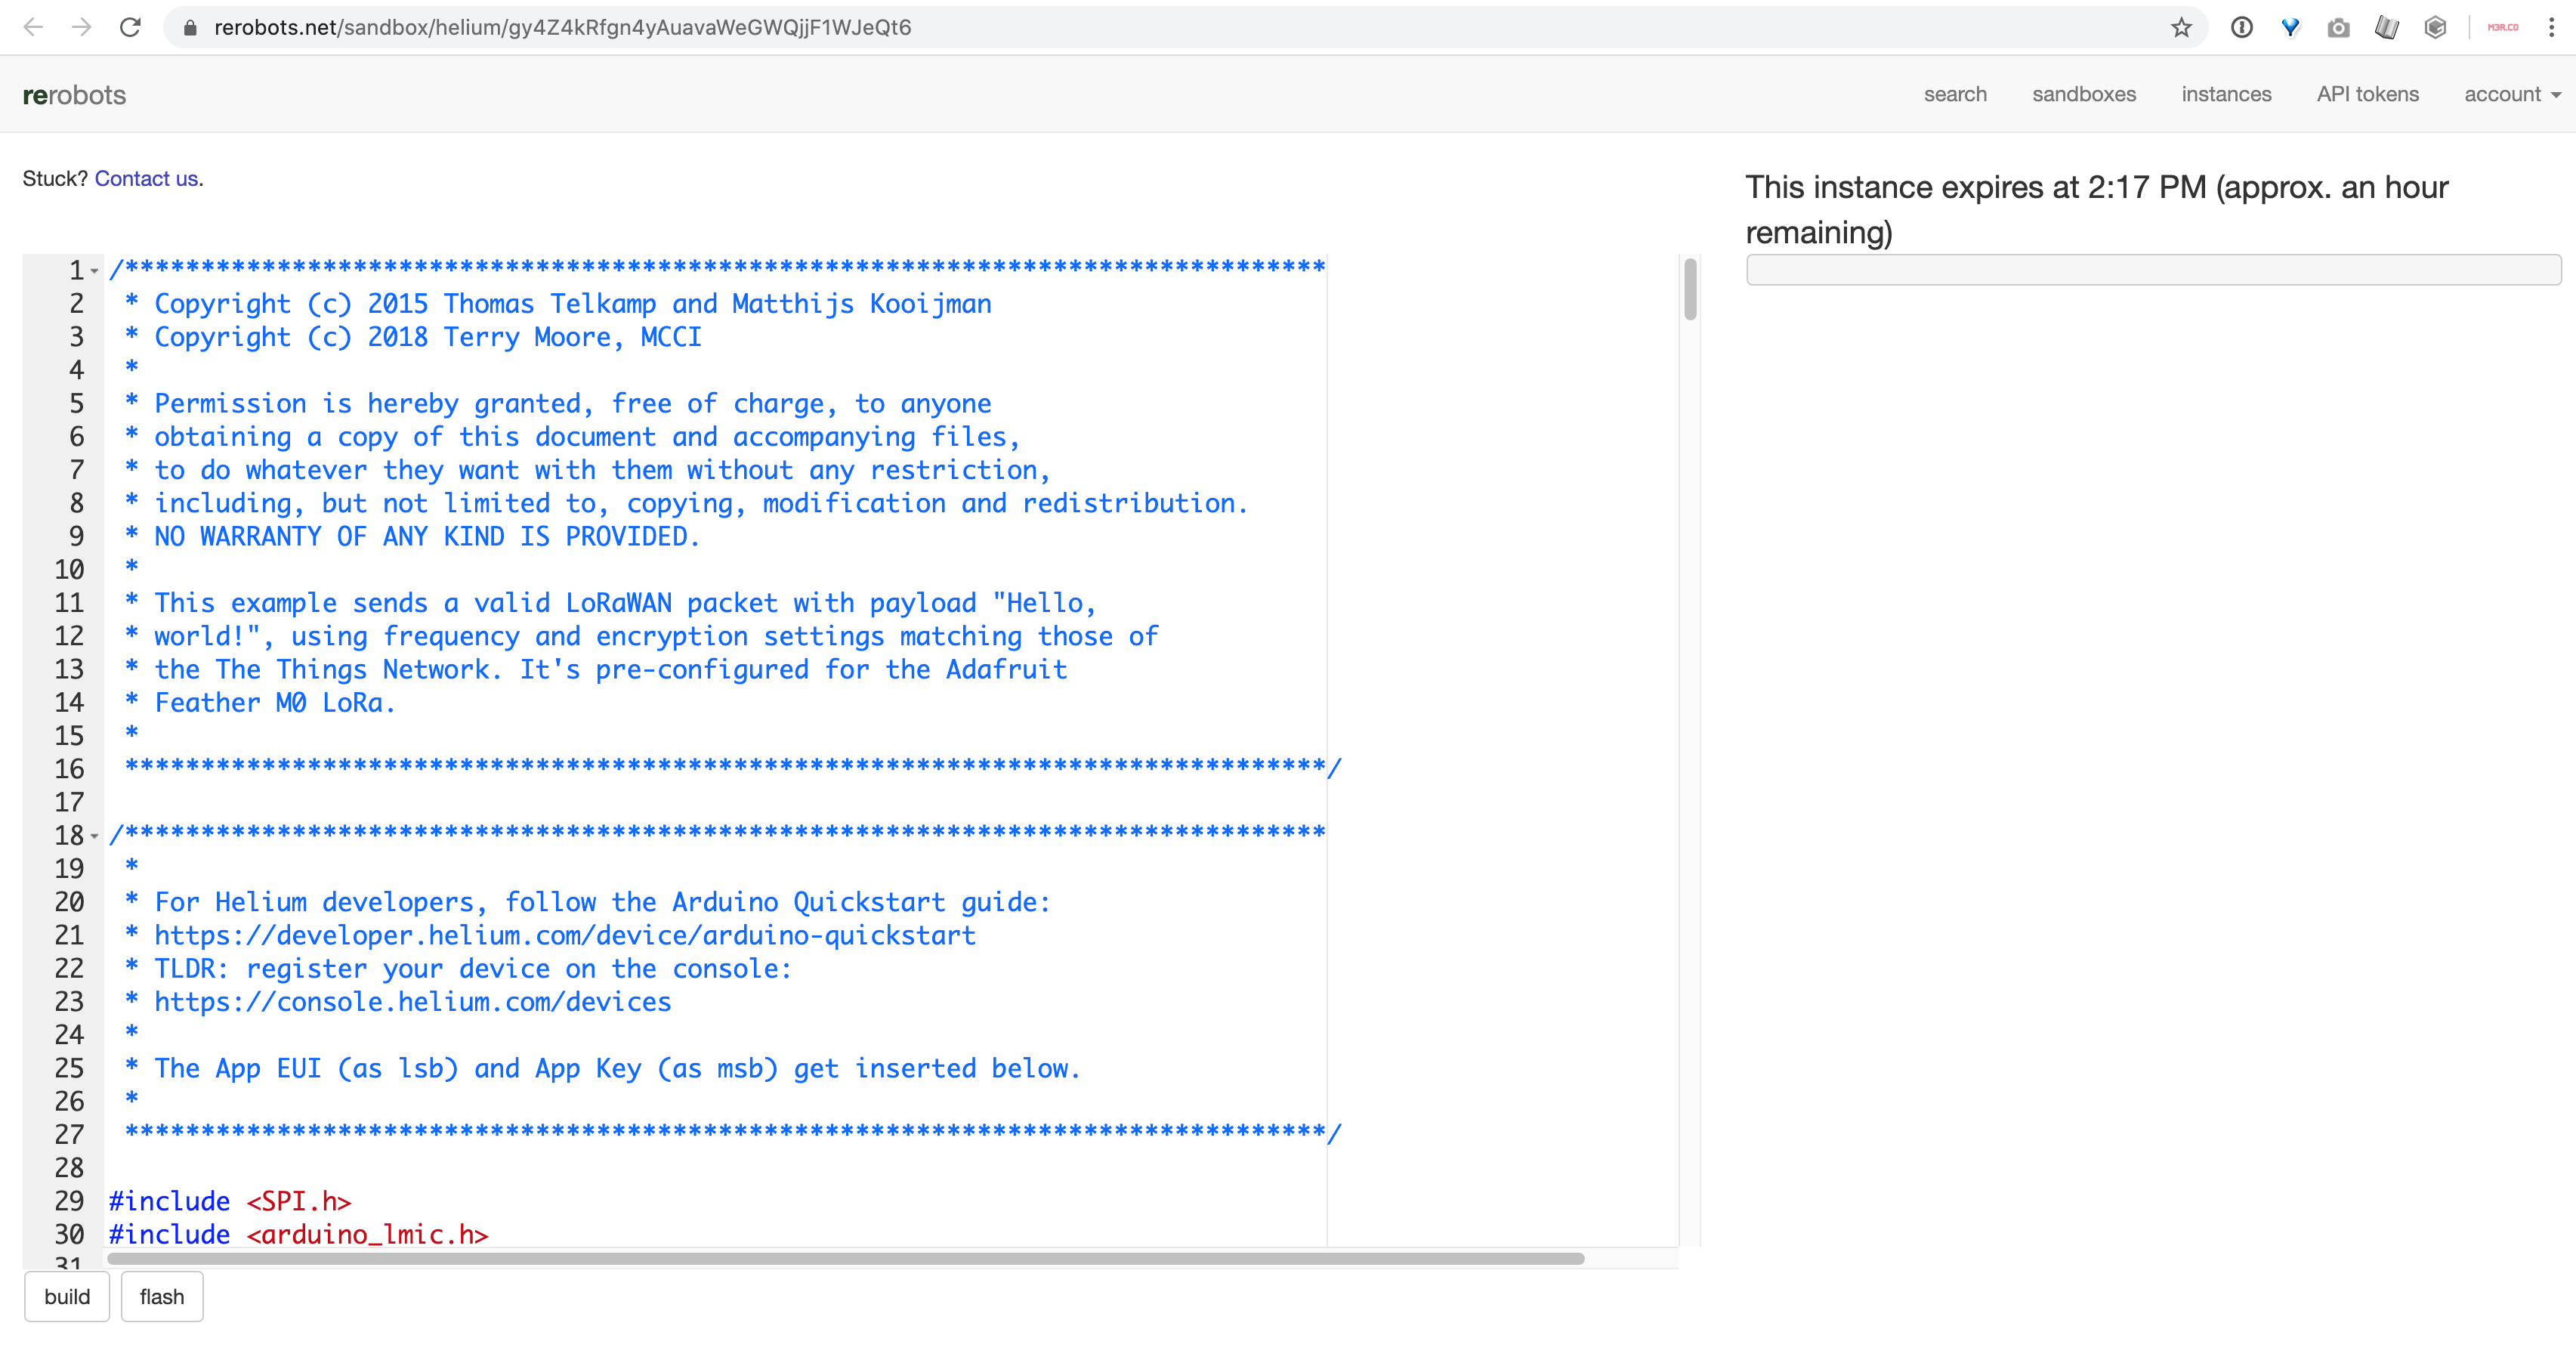Click the camera screenshot extension icon
The image size is (2576, 1360).
(x=2338, y=27)
